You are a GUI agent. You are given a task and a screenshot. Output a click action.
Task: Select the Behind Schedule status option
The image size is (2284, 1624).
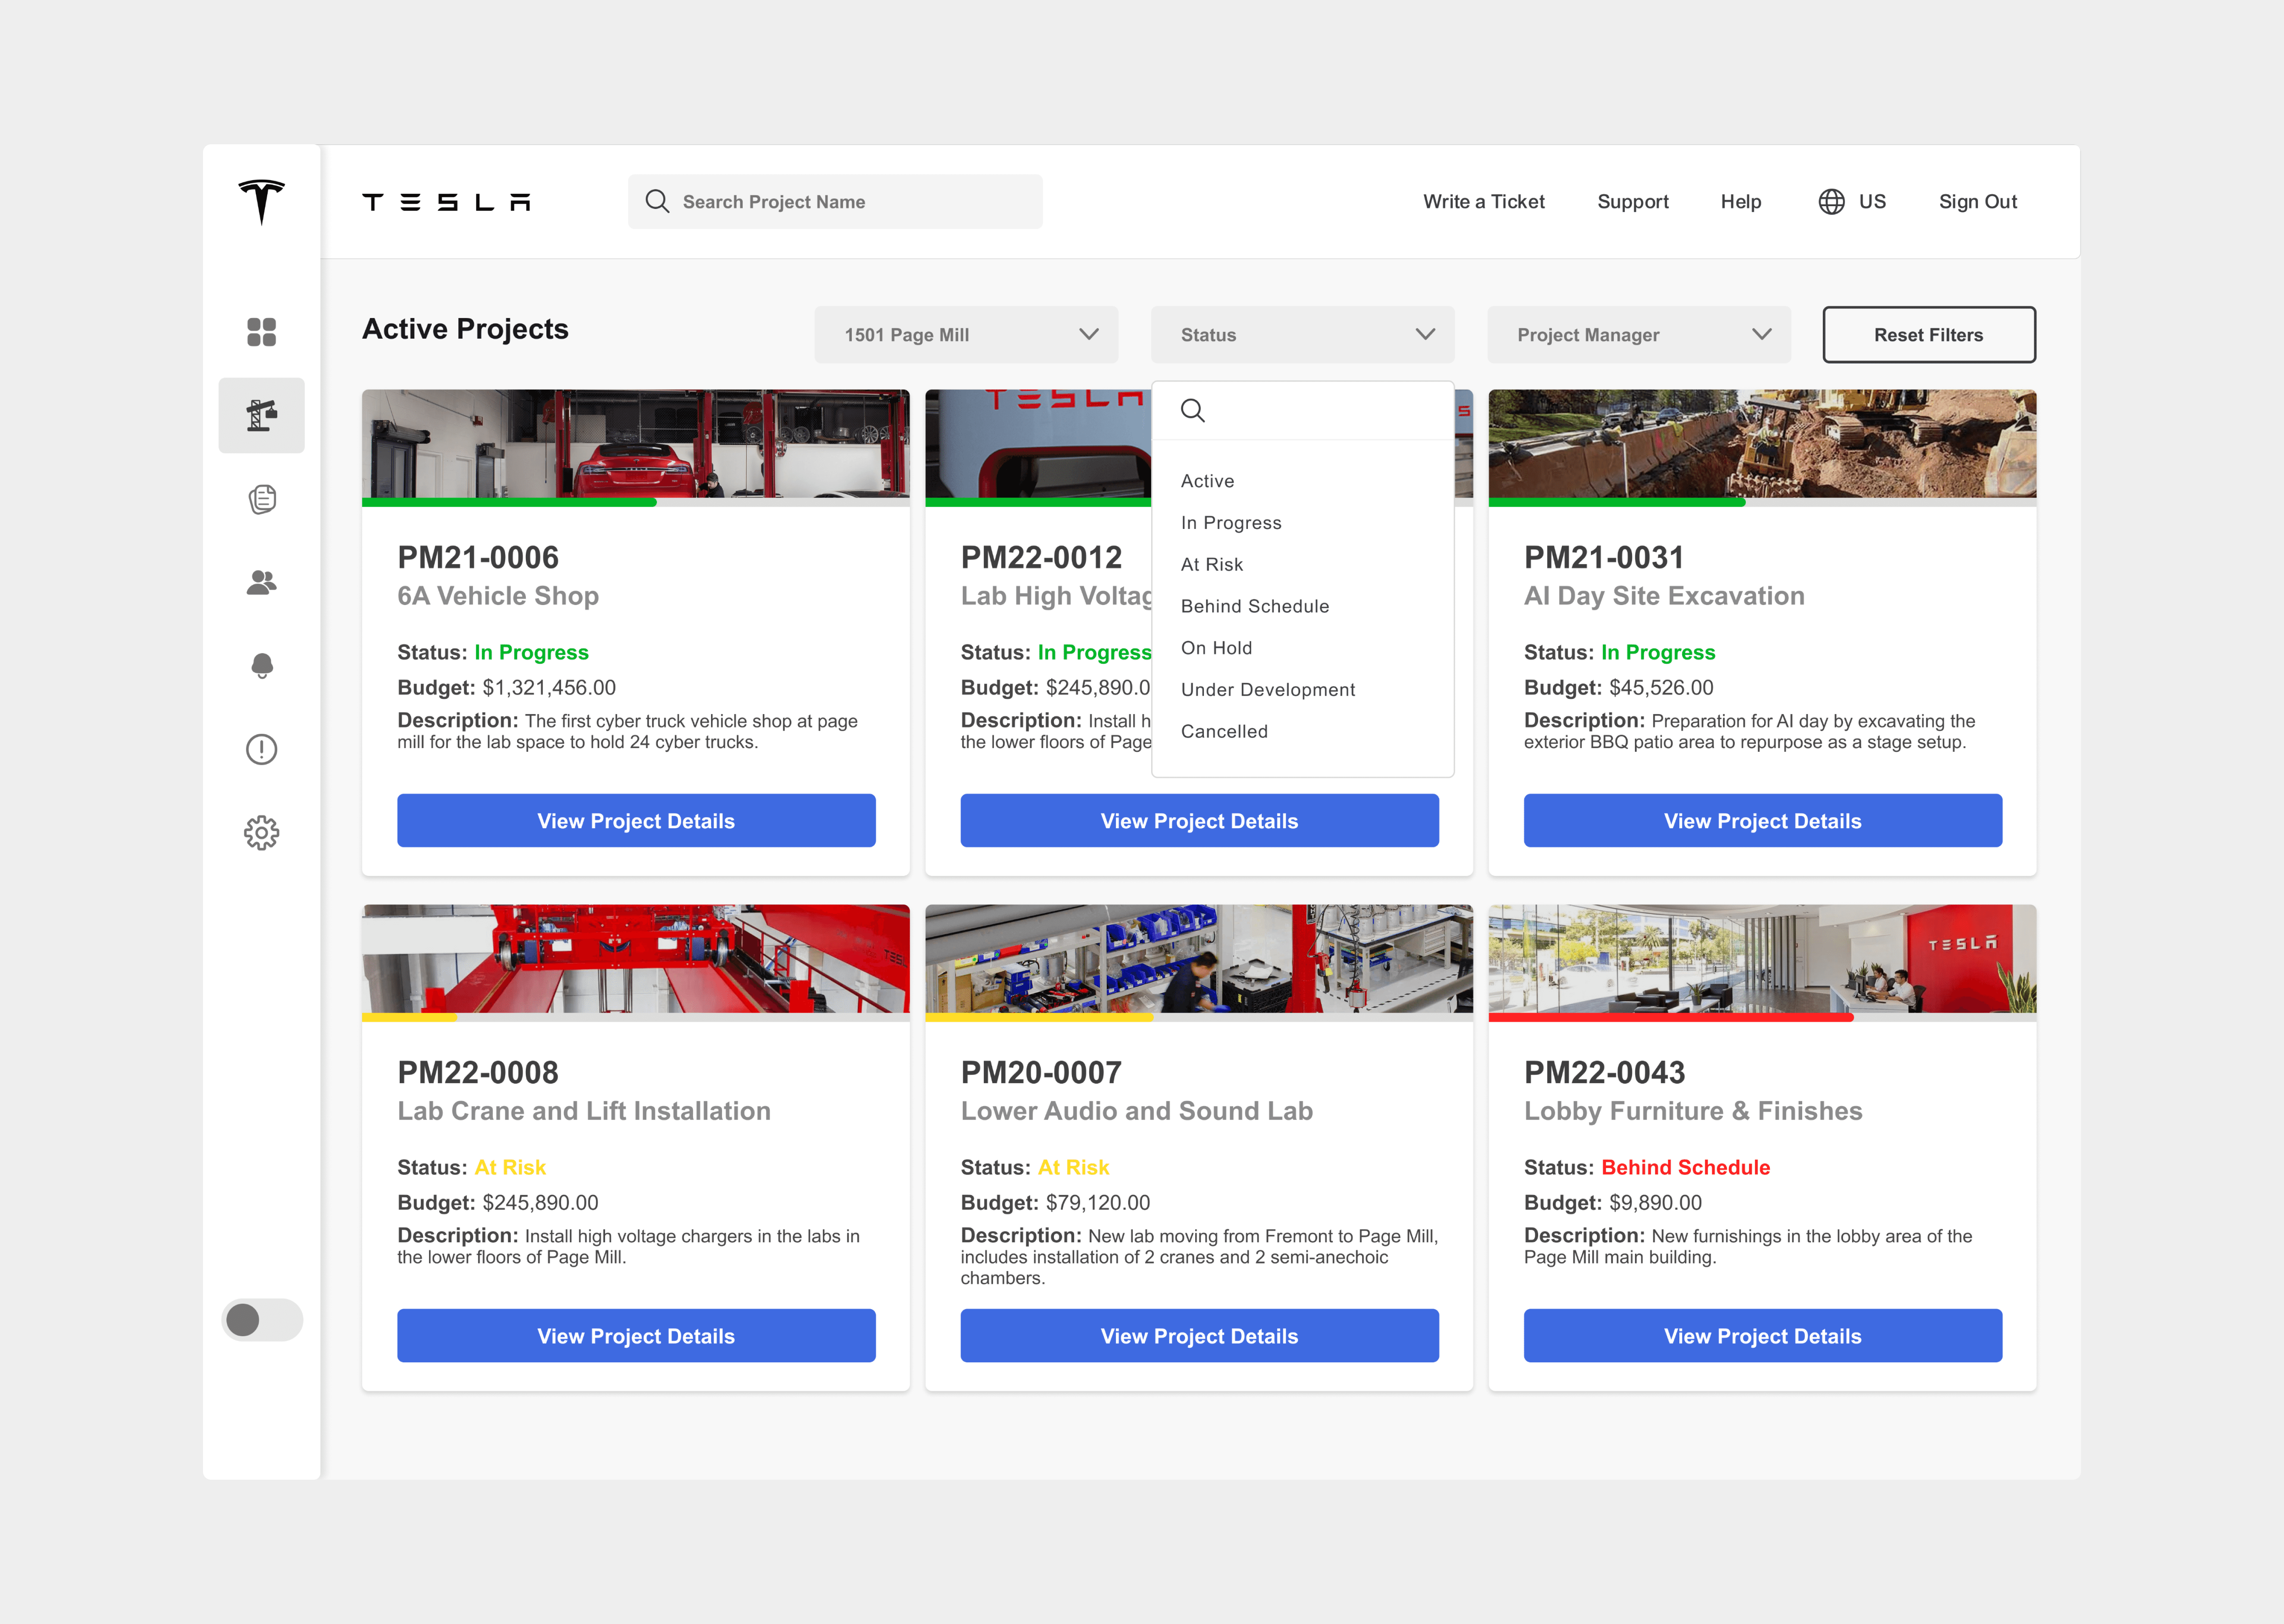[1255, 606]
